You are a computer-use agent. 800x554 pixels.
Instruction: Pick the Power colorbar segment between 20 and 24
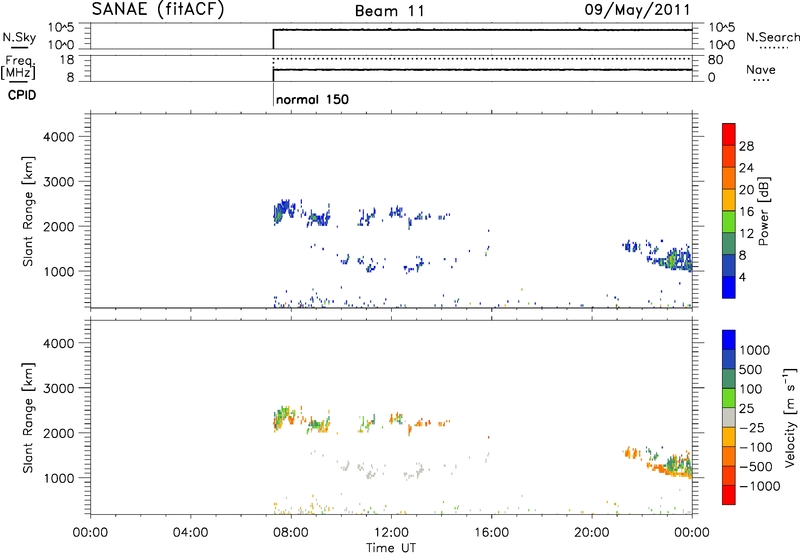pyautogui.click(x=729, y=179)
